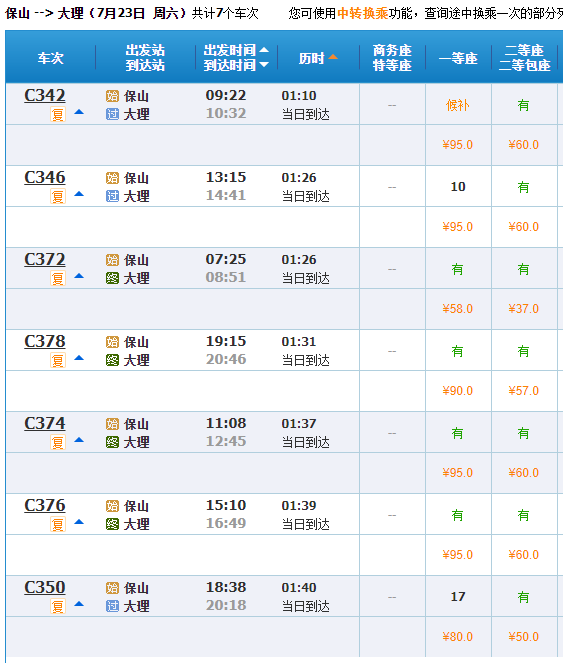Click the 终 terminal icon in C378 row
The width and height of the screenshot is (563, 663).
(112, 360)
